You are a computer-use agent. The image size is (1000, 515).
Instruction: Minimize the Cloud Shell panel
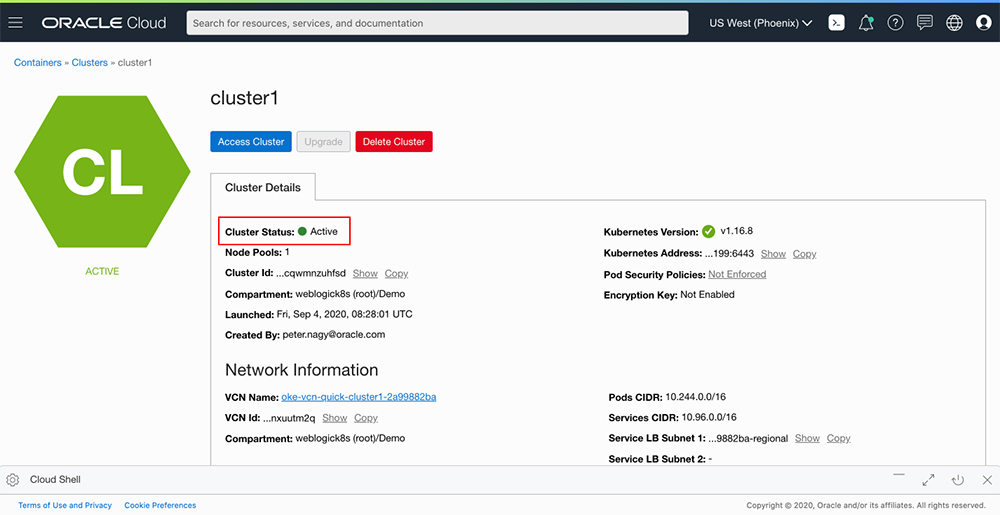[899, 475]
